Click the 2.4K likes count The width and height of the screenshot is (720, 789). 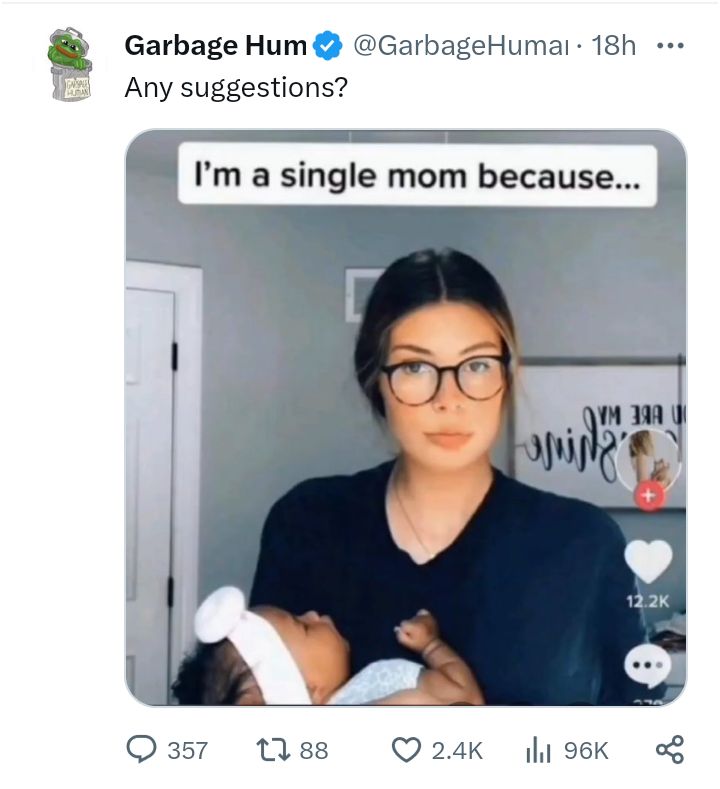pos(457,750)
